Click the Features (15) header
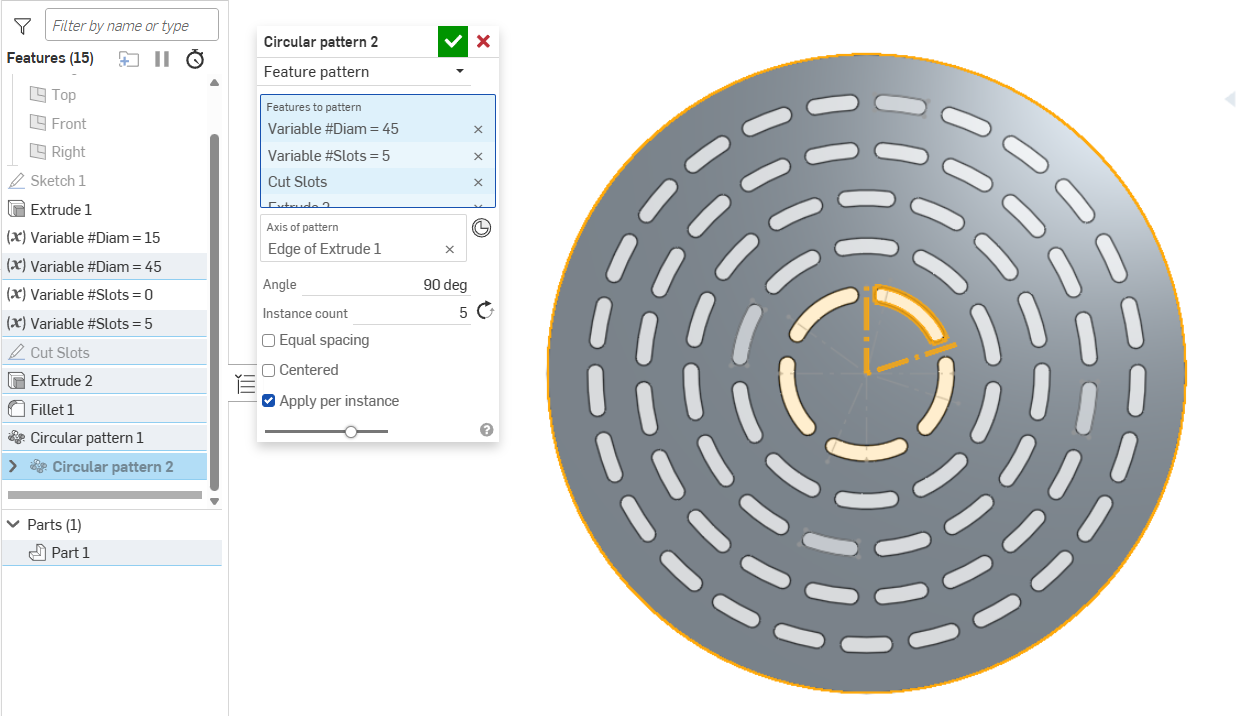 coord(50,58)
